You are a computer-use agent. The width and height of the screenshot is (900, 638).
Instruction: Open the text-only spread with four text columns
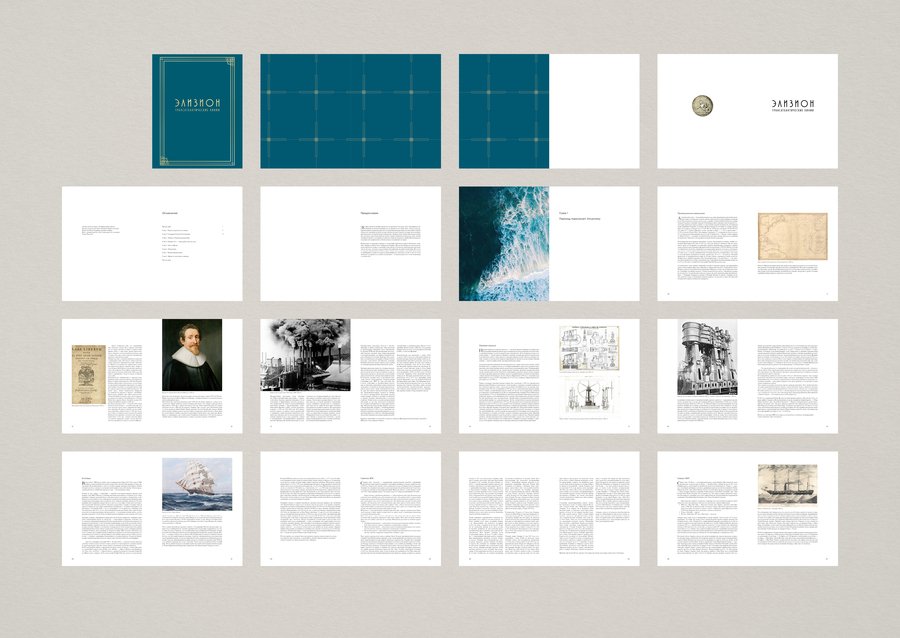(x=549, y=508)
